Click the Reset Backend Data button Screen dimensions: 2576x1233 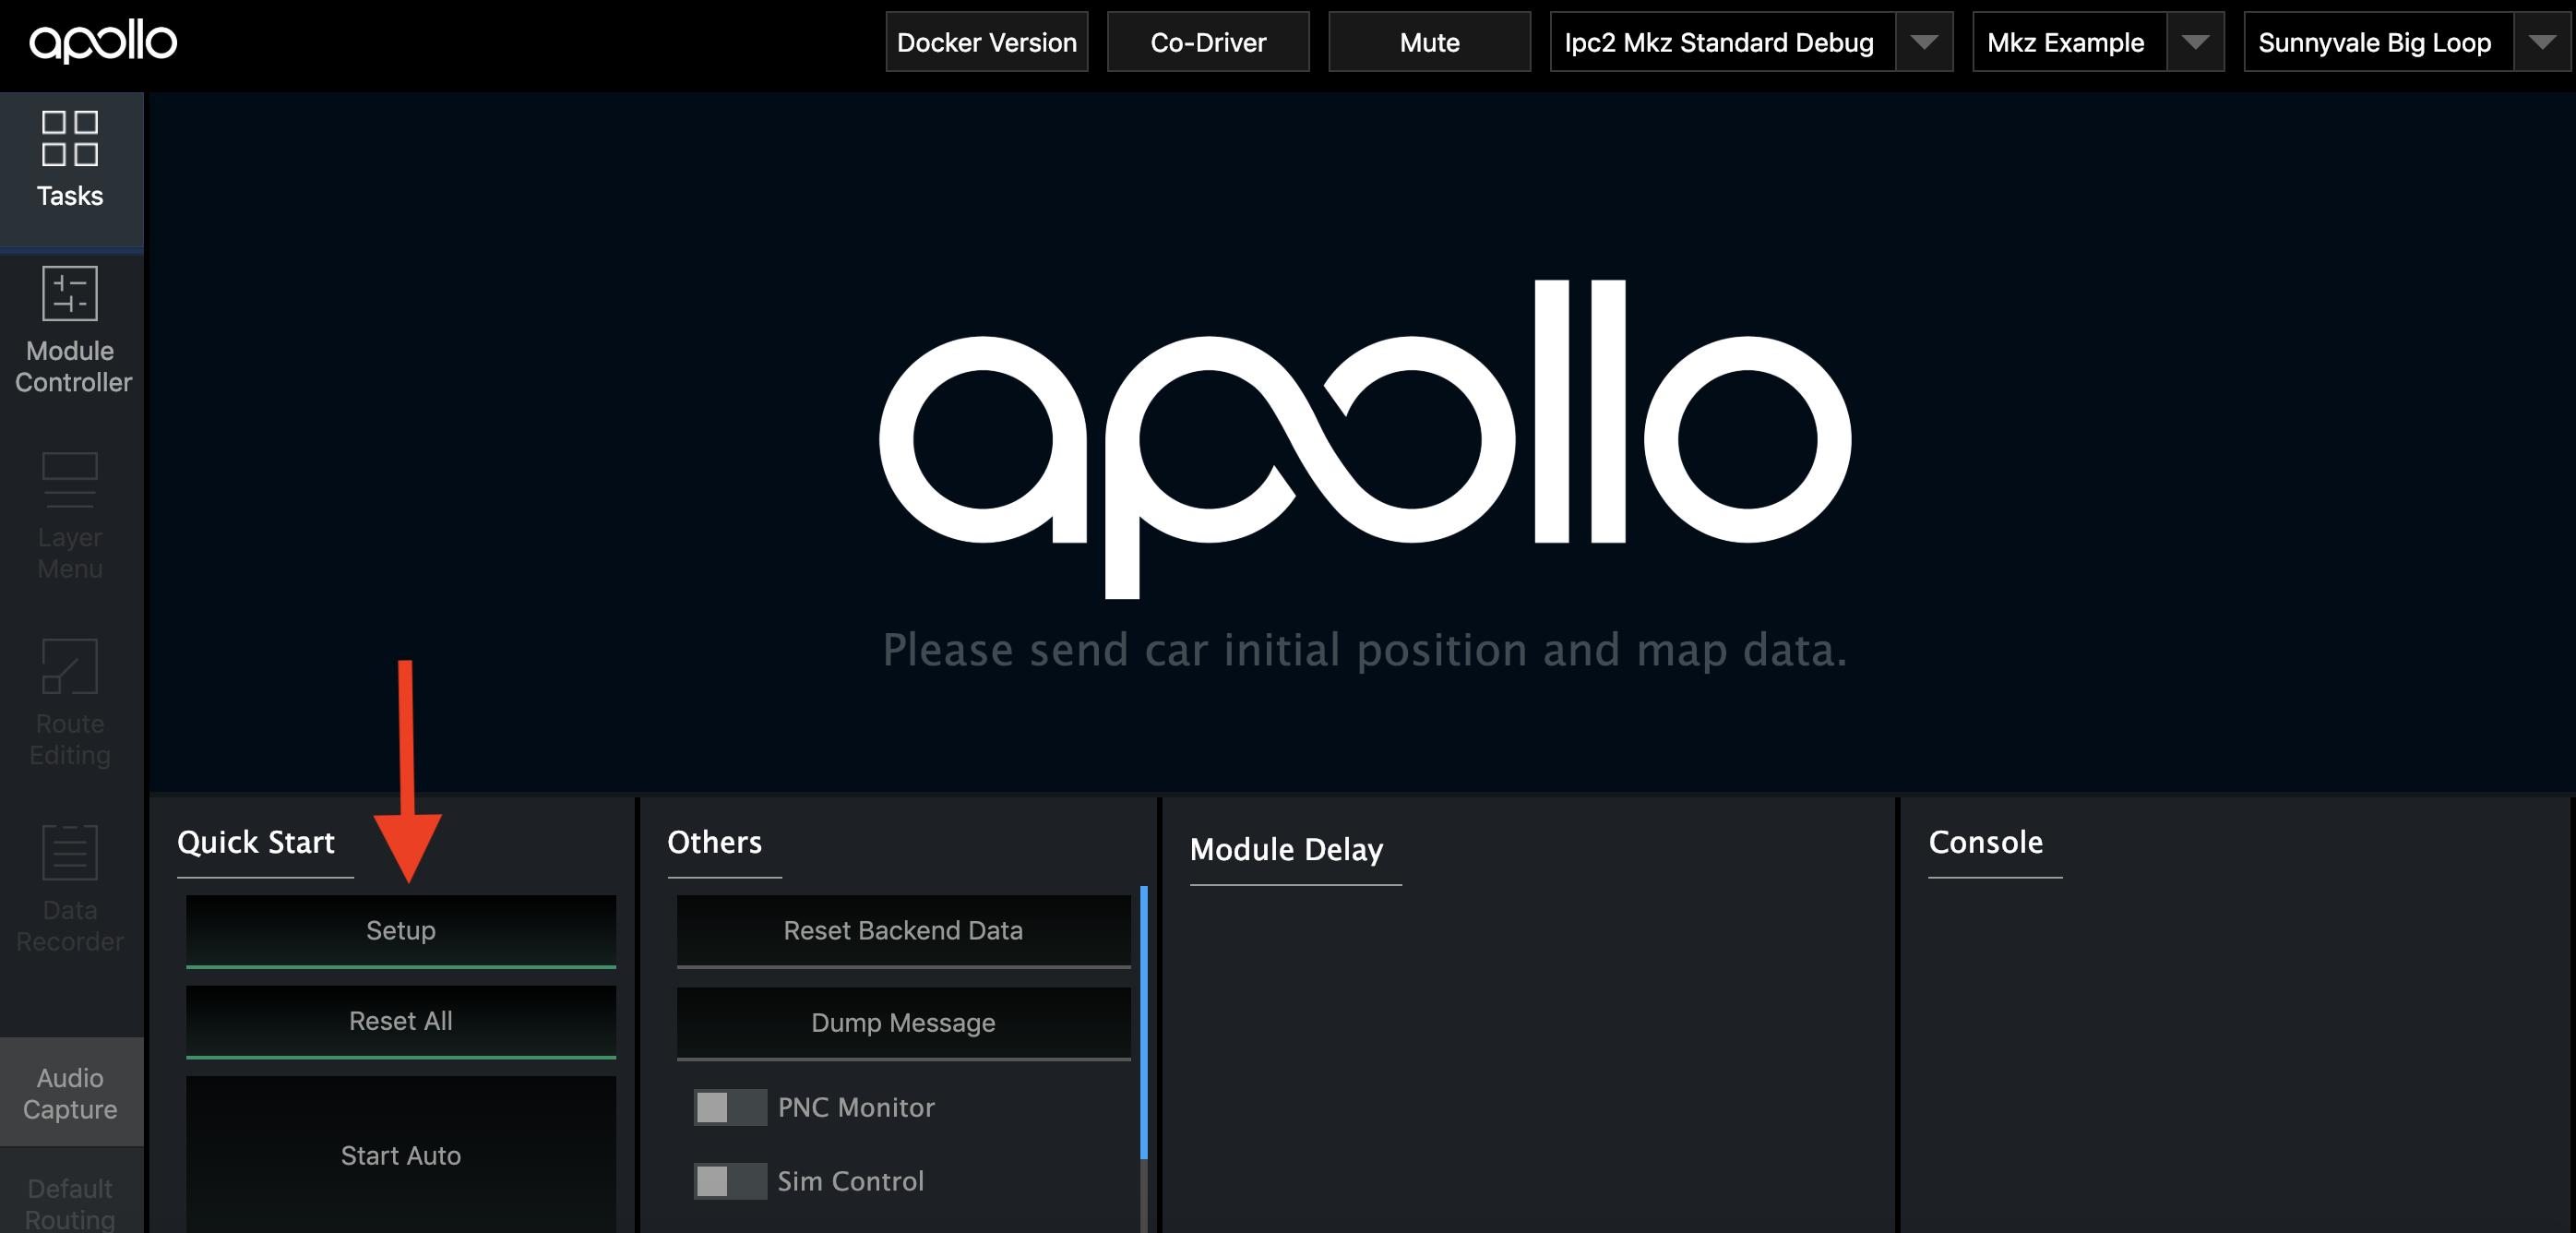tap(903, 930)
